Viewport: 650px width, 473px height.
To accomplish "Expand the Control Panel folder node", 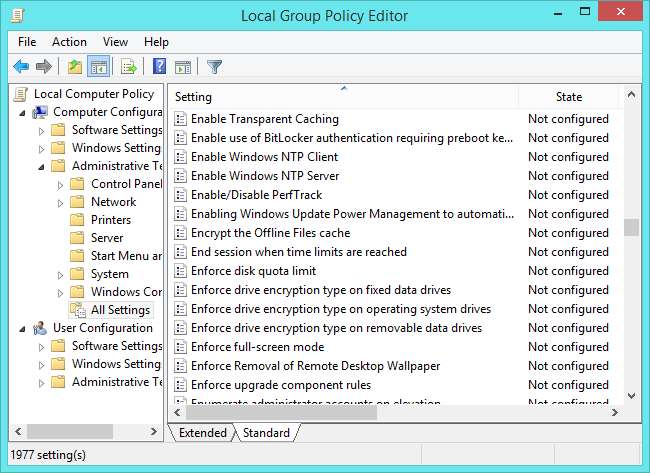I will (x=60, y=184).
